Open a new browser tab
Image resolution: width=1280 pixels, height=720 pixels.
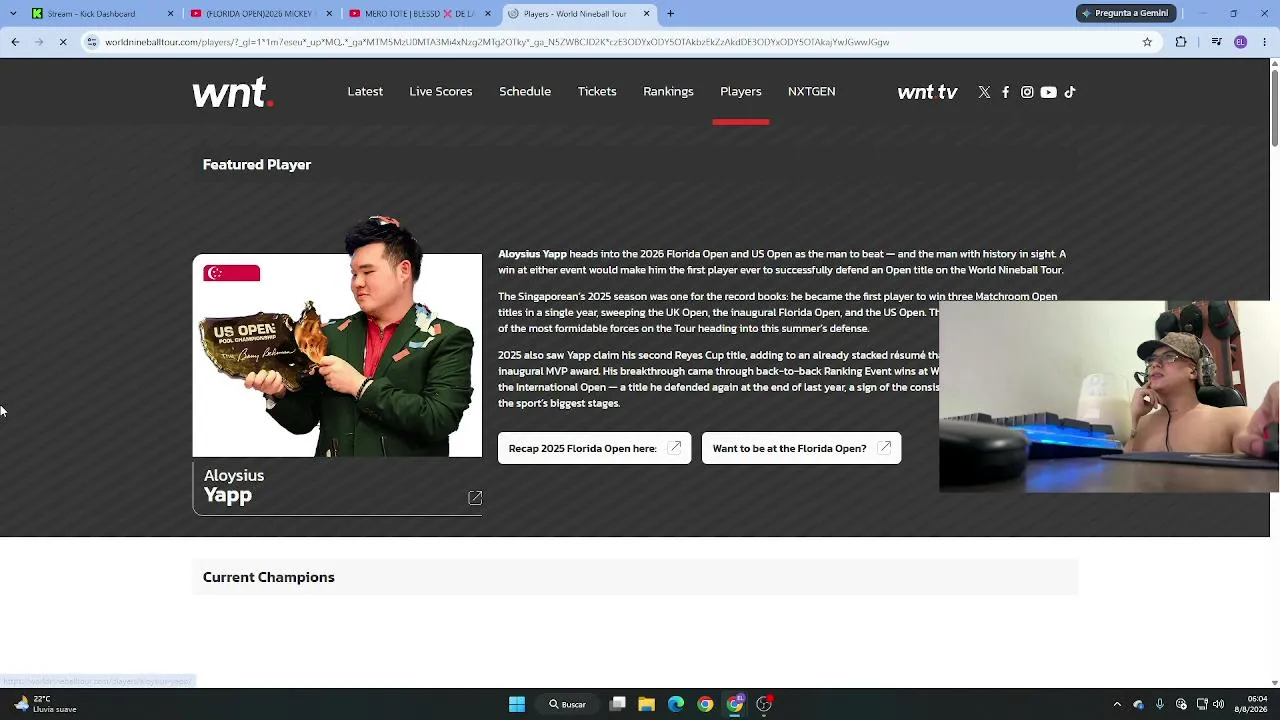[671, 13]
